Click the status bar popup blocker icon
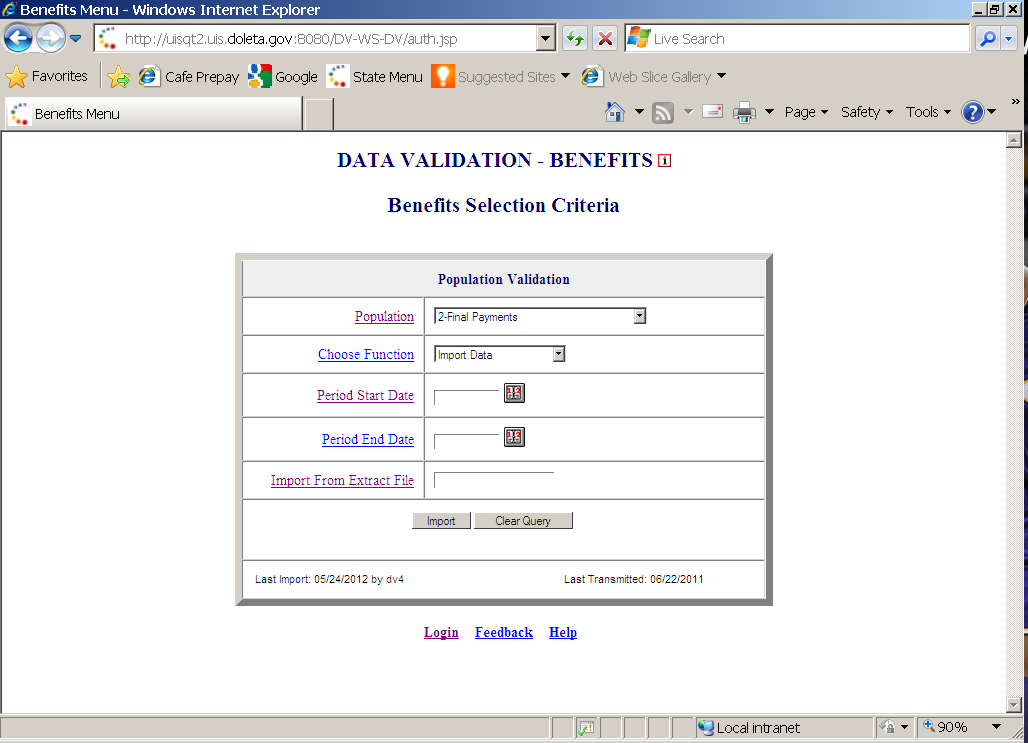This screenshot has width=1028, height=743. point(586,727)
